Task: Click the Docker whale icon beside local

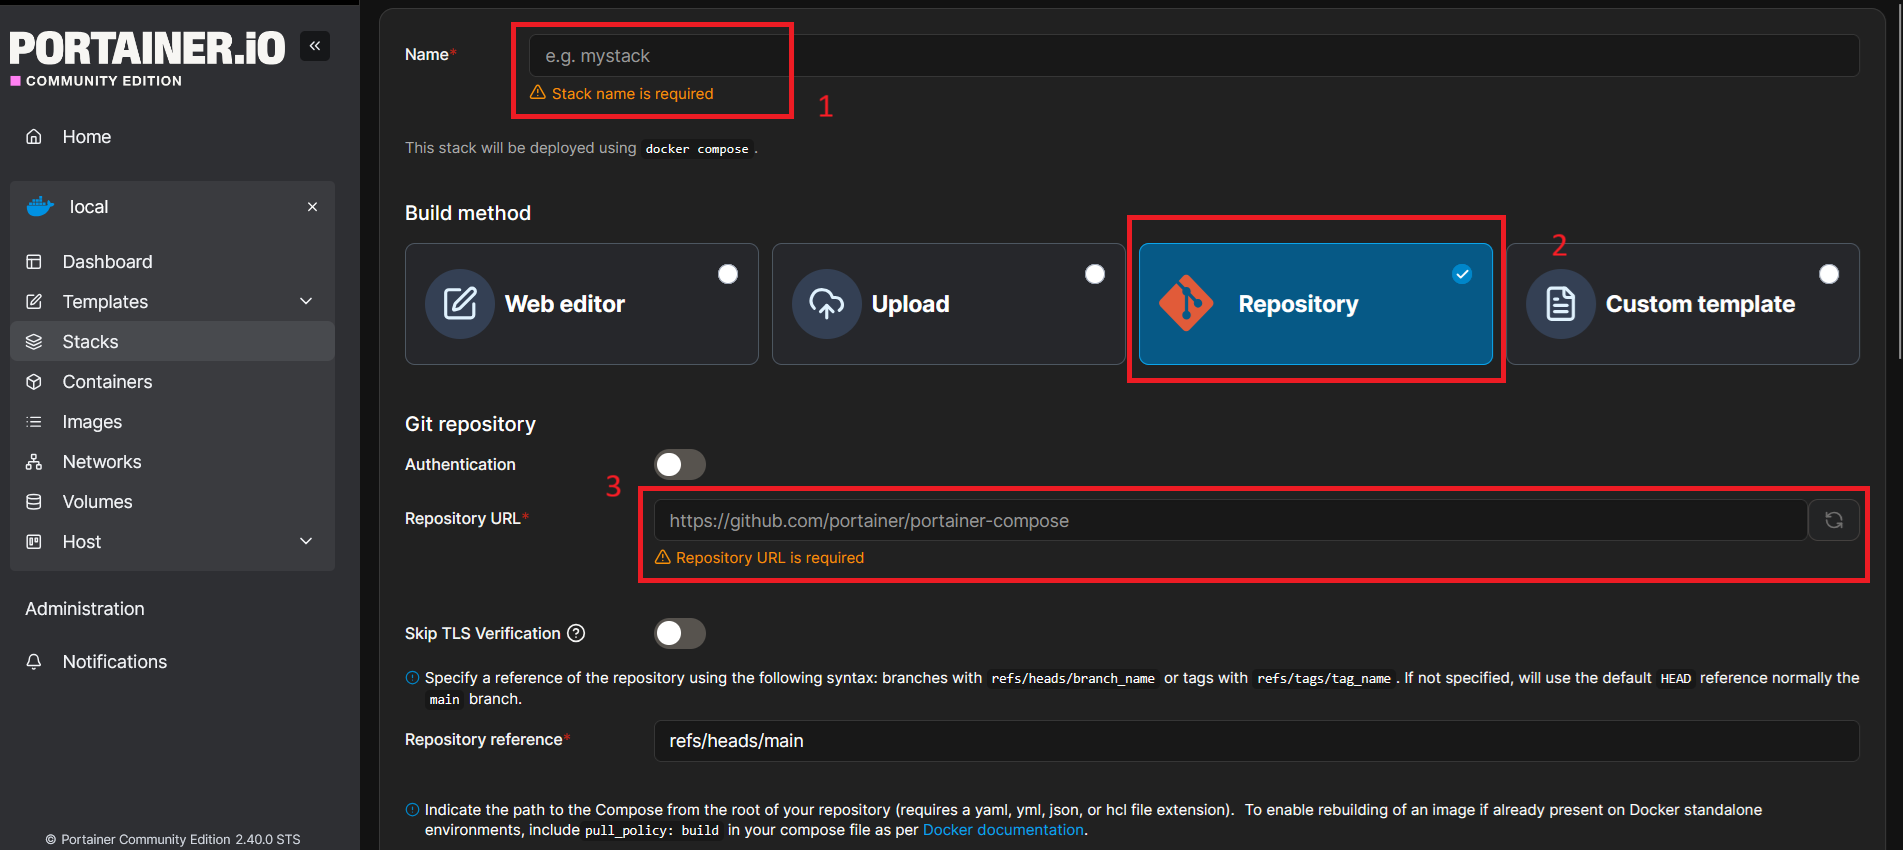Action: [x=40, y=207]
